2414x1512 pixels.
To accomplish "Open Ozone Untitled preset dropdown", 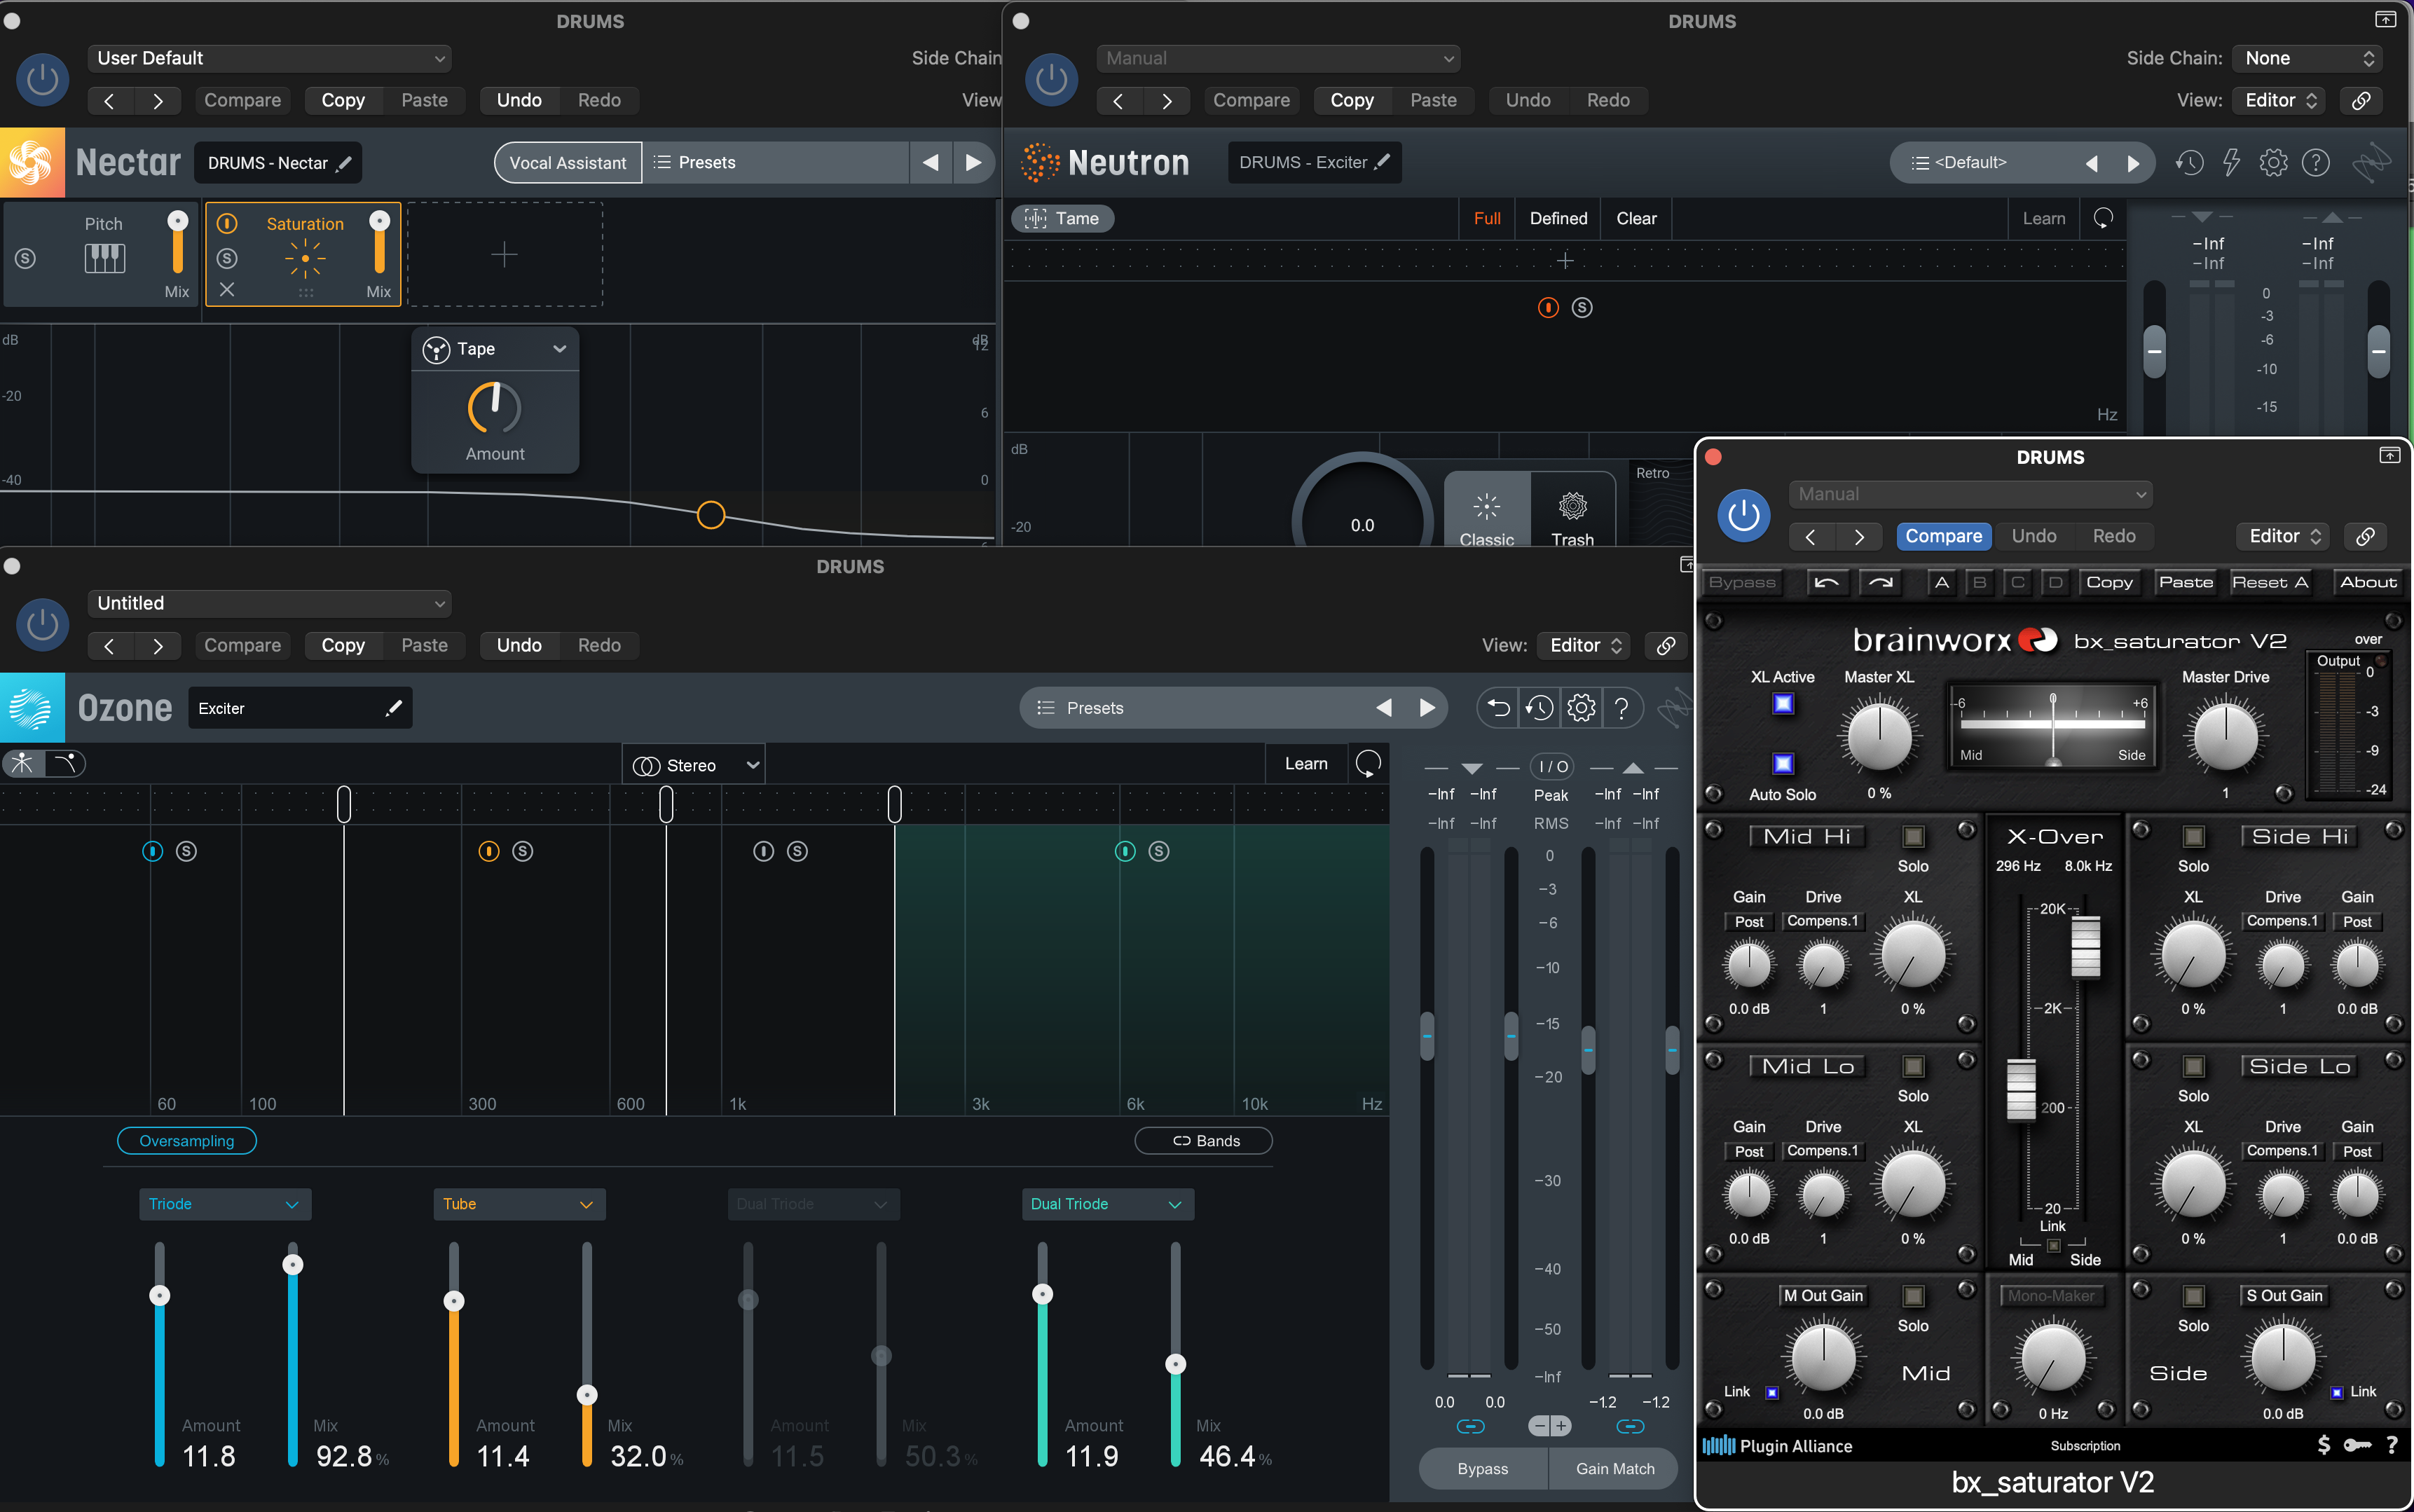I will [270, 603].
